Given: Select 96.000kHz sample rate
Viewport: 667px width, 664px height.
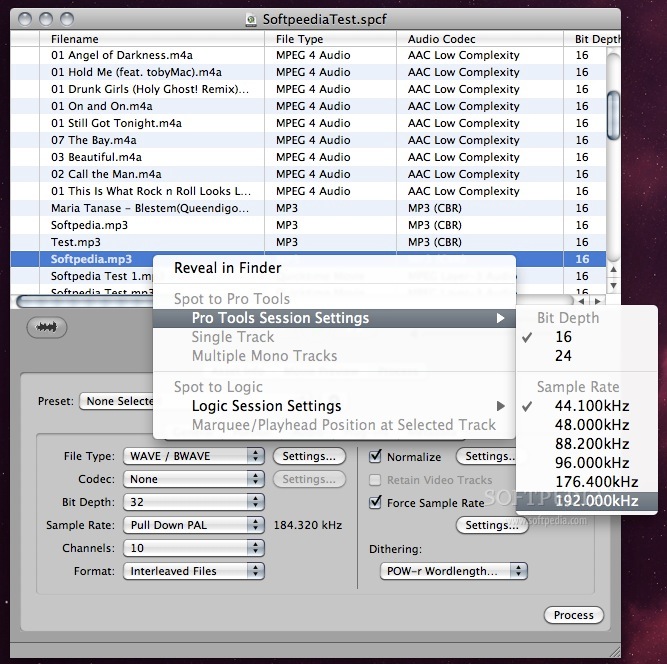Looking at the screenshot, I should (587, 463).
